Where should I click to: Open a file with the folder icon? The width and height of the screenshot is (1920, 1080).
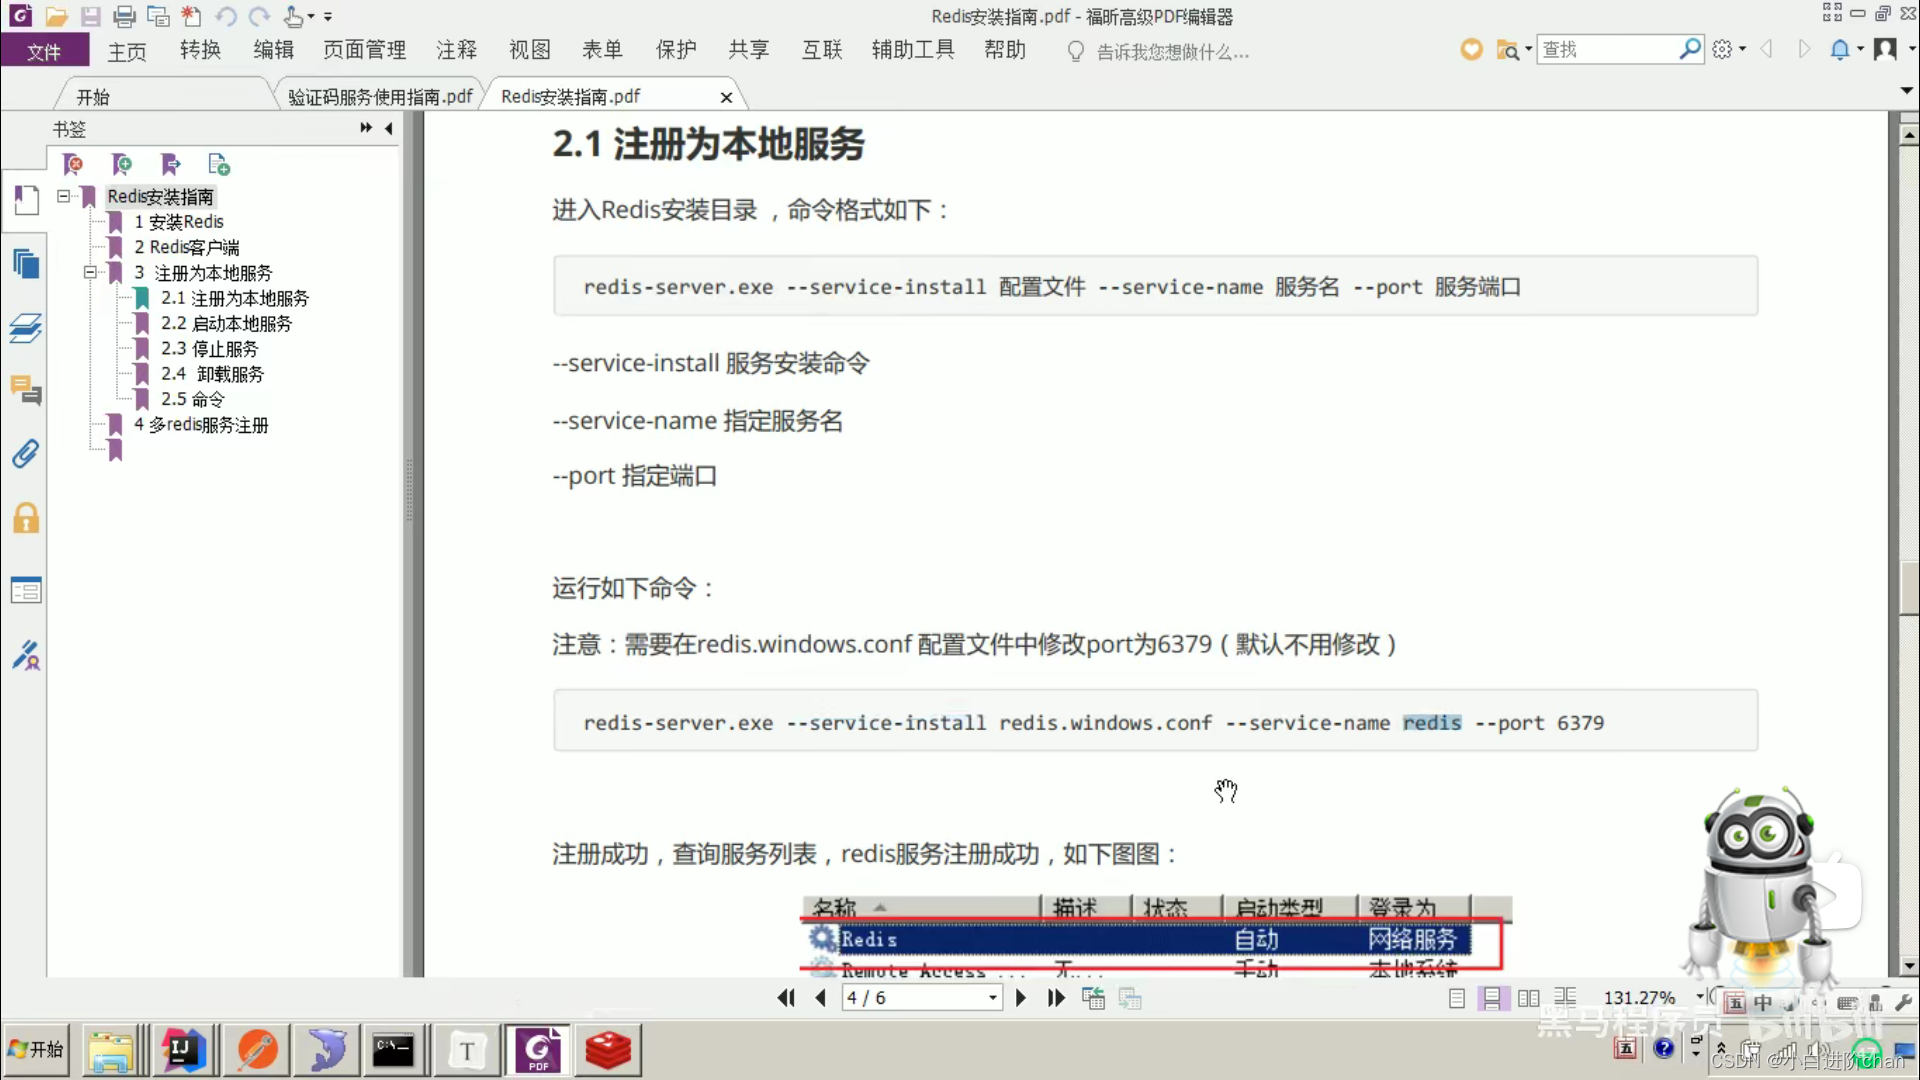56,16
